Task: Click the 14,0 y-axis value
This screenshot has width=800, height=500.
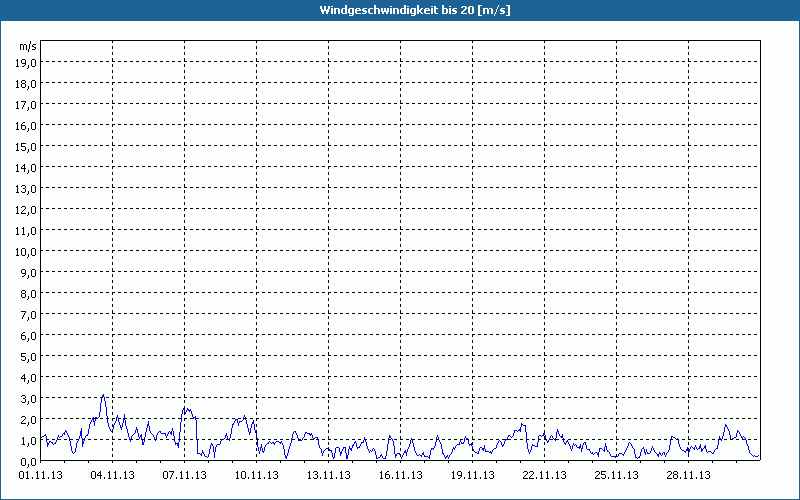Action: (26, 168)
